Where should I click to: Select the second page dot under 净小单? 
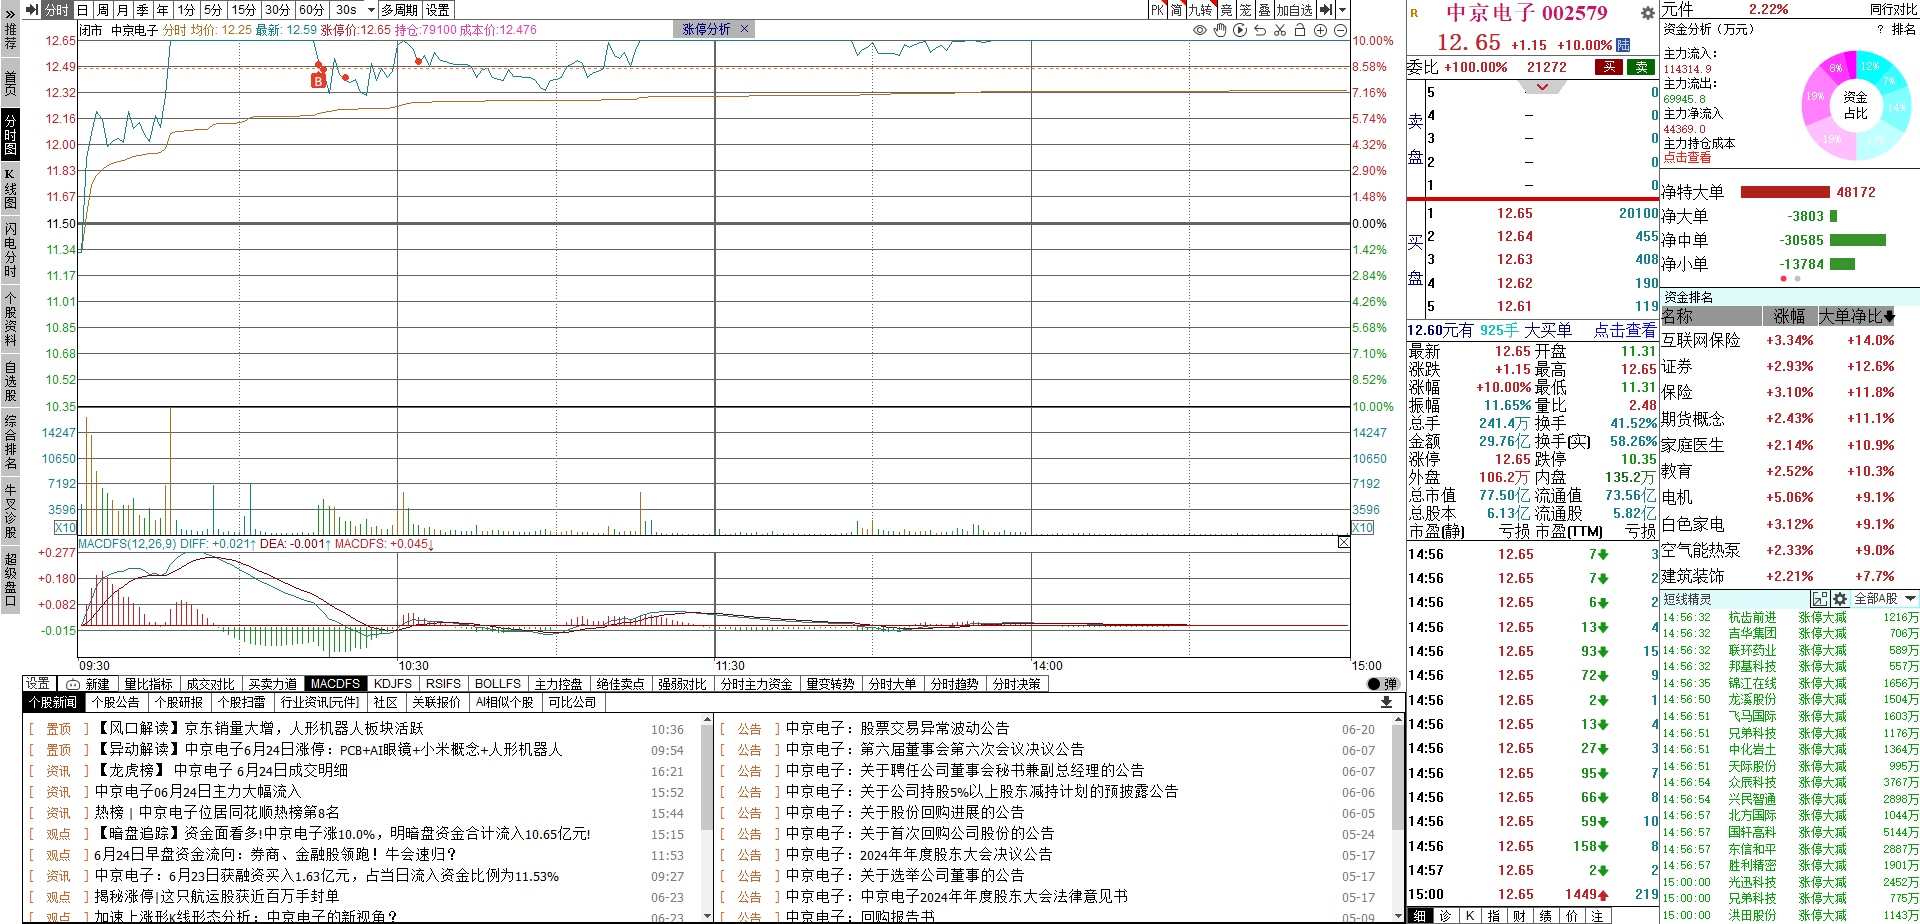pyautogui.click(x=1797, y=279)
